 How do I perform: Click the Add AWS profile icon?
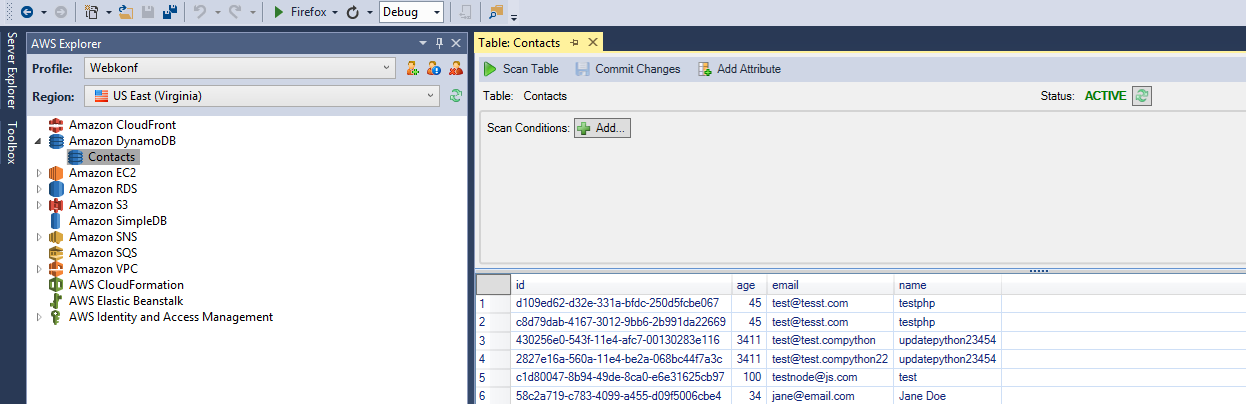[x=412, y=68]
